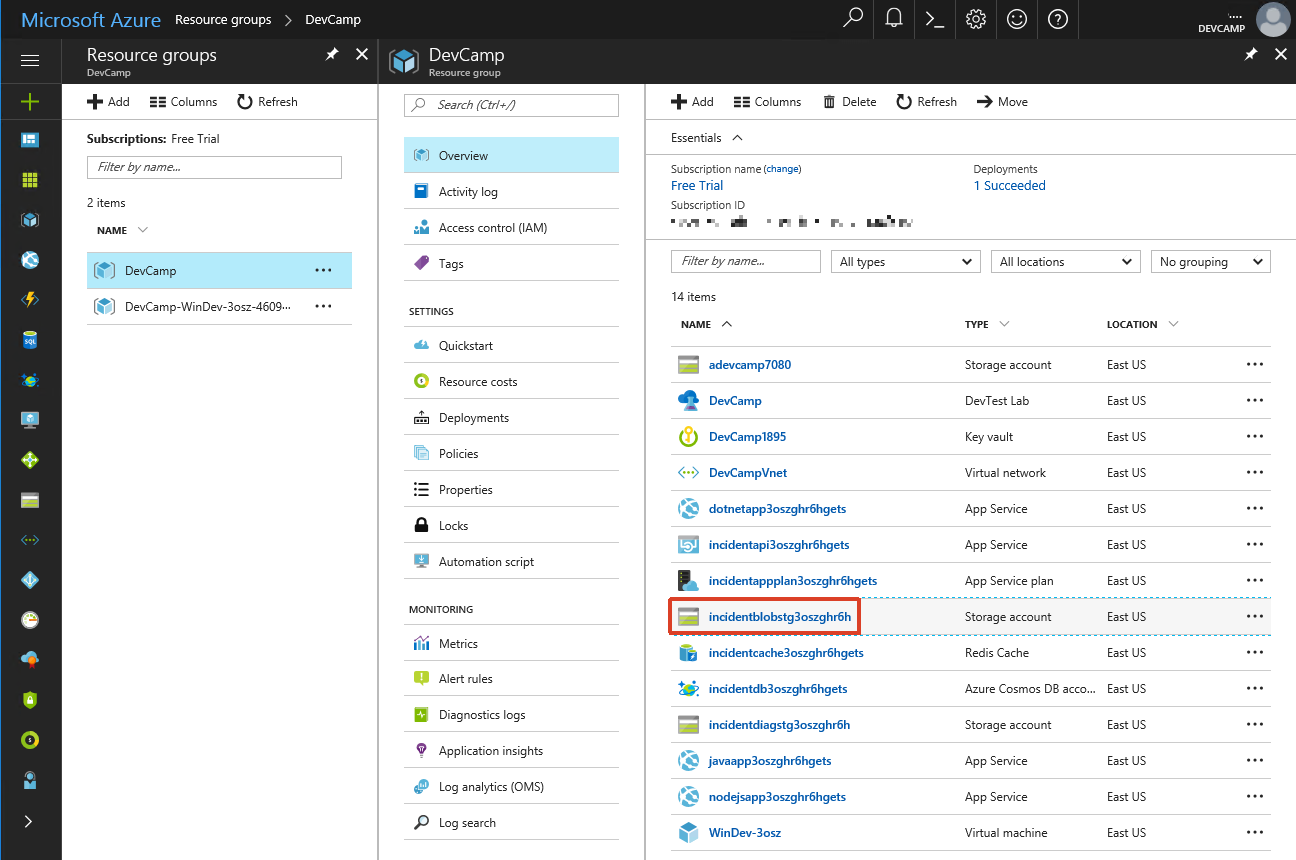The image size is (1296, 860).
Task: Open incidentcache3oszghr6hgets Redis Cache
Action: point(786,653)
